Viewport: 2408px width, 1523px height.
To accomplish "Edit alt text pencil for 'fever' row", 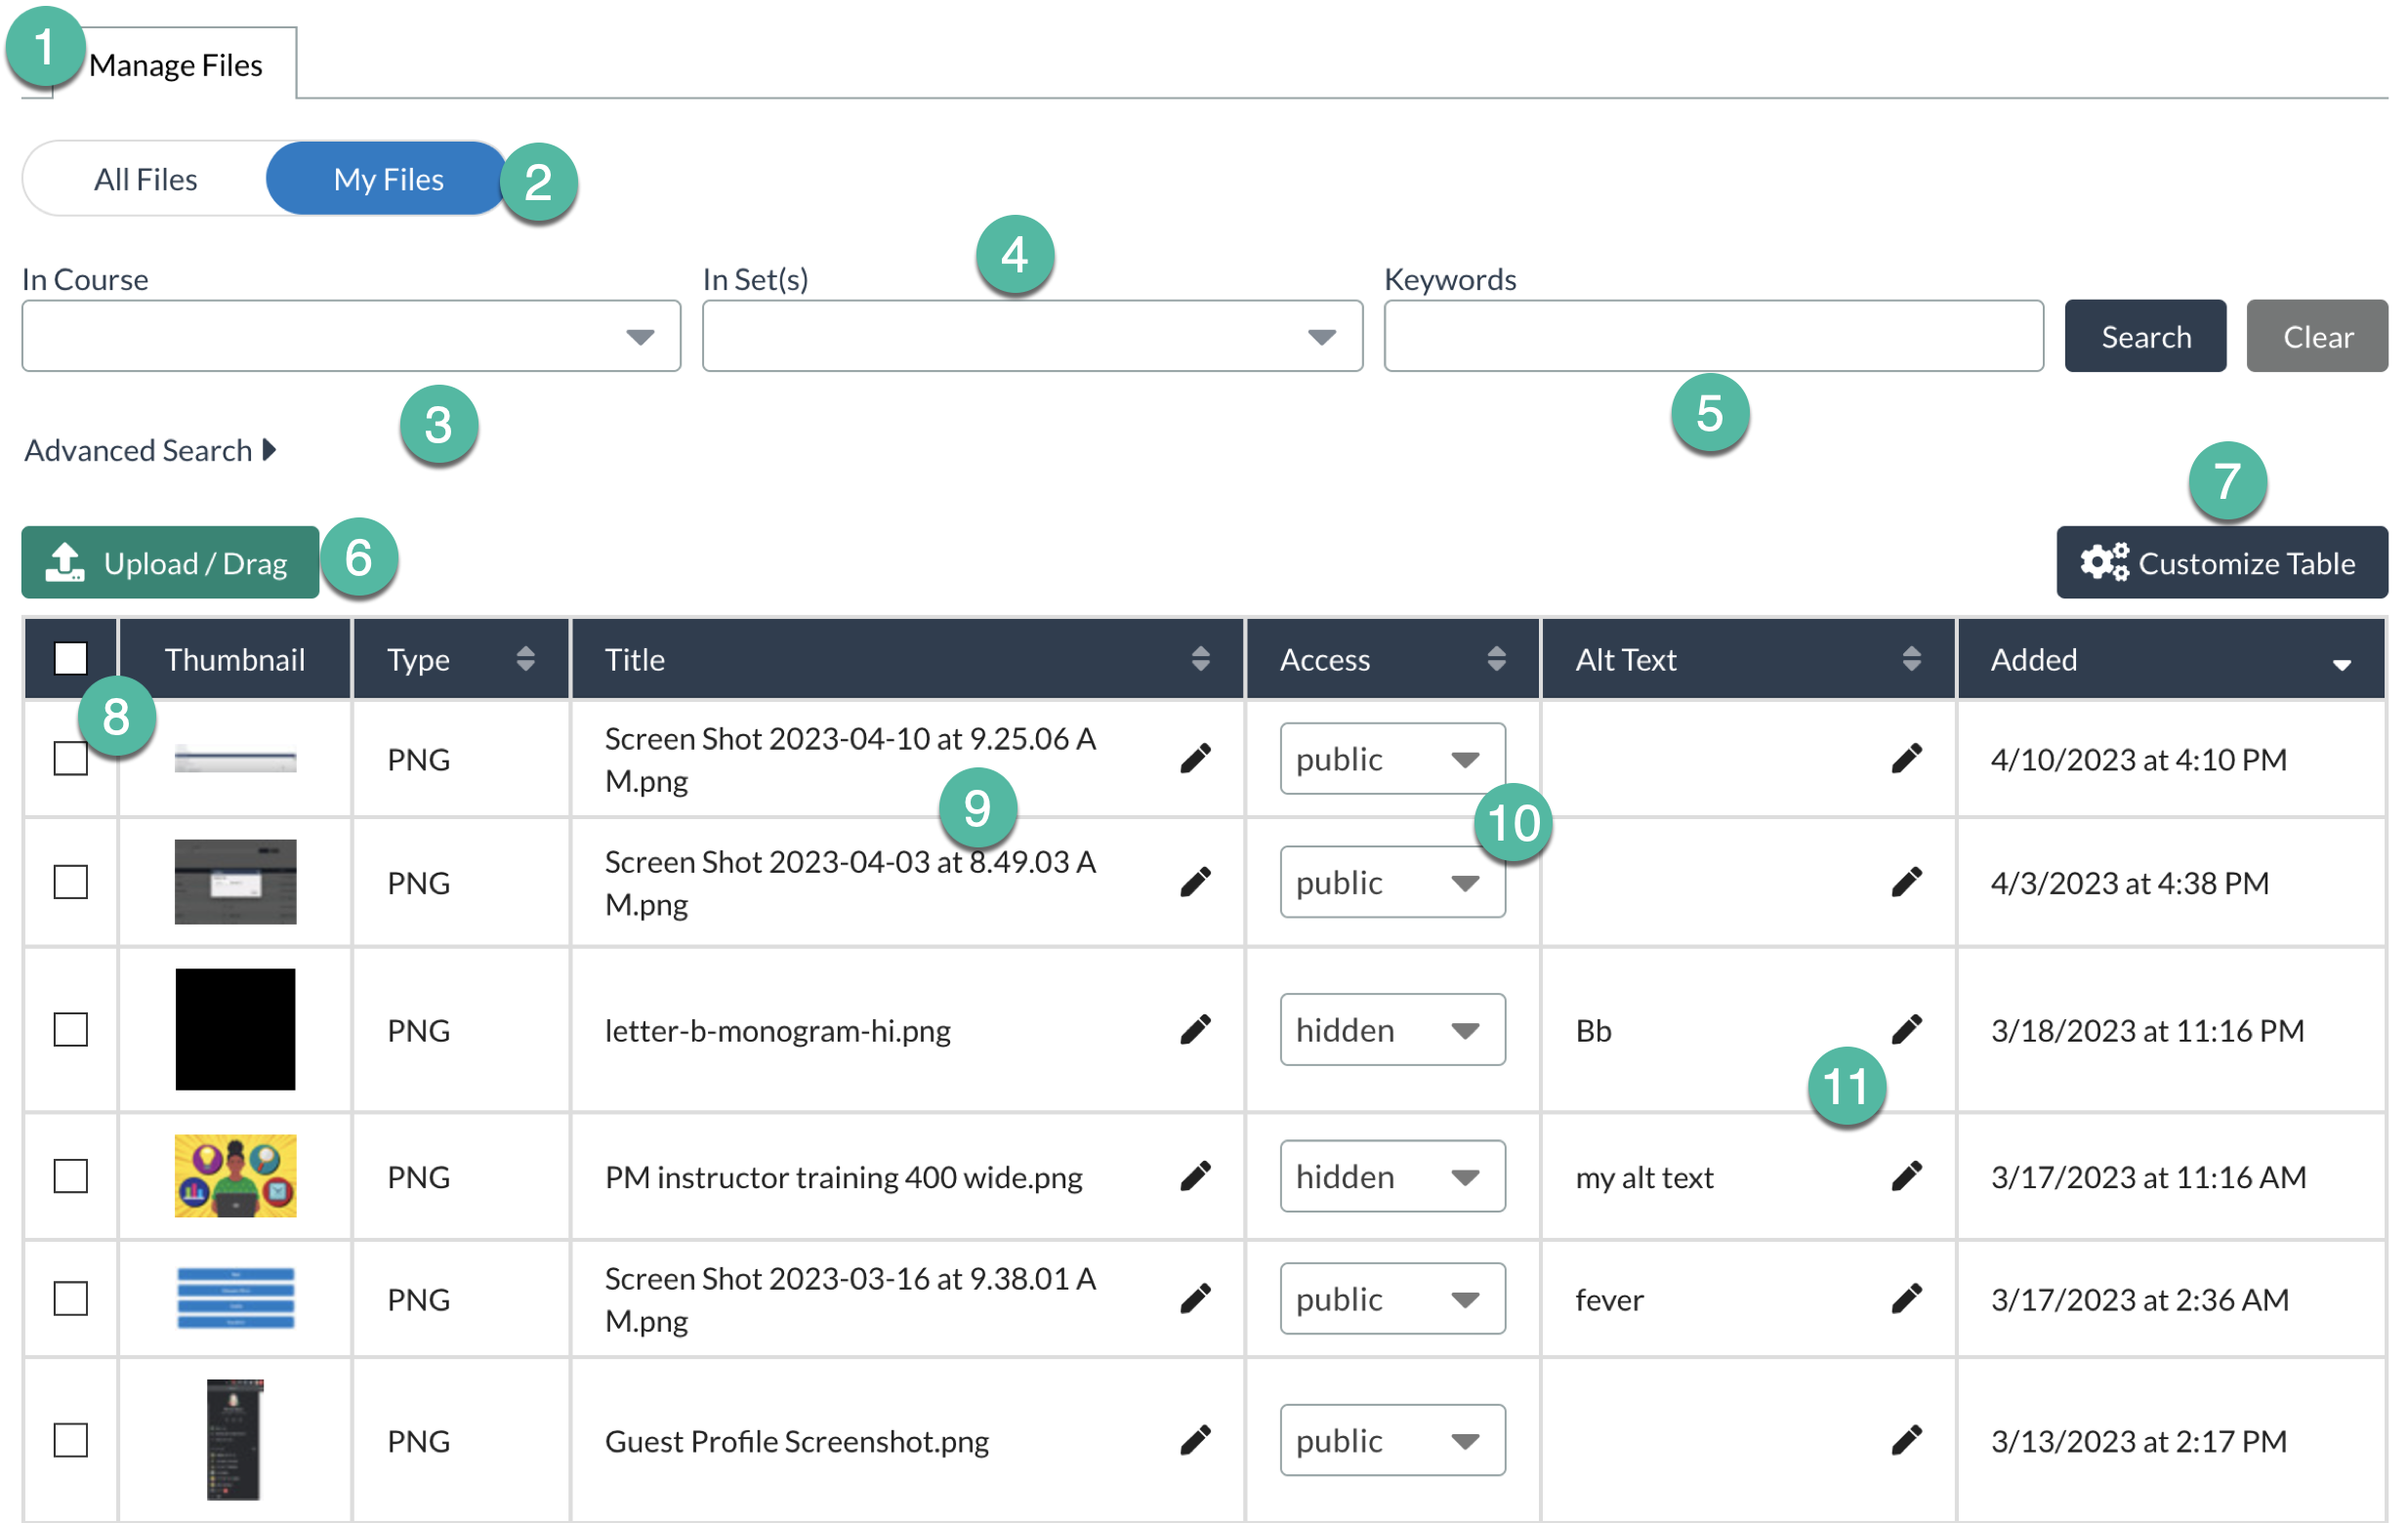I will (1906, 1298).
